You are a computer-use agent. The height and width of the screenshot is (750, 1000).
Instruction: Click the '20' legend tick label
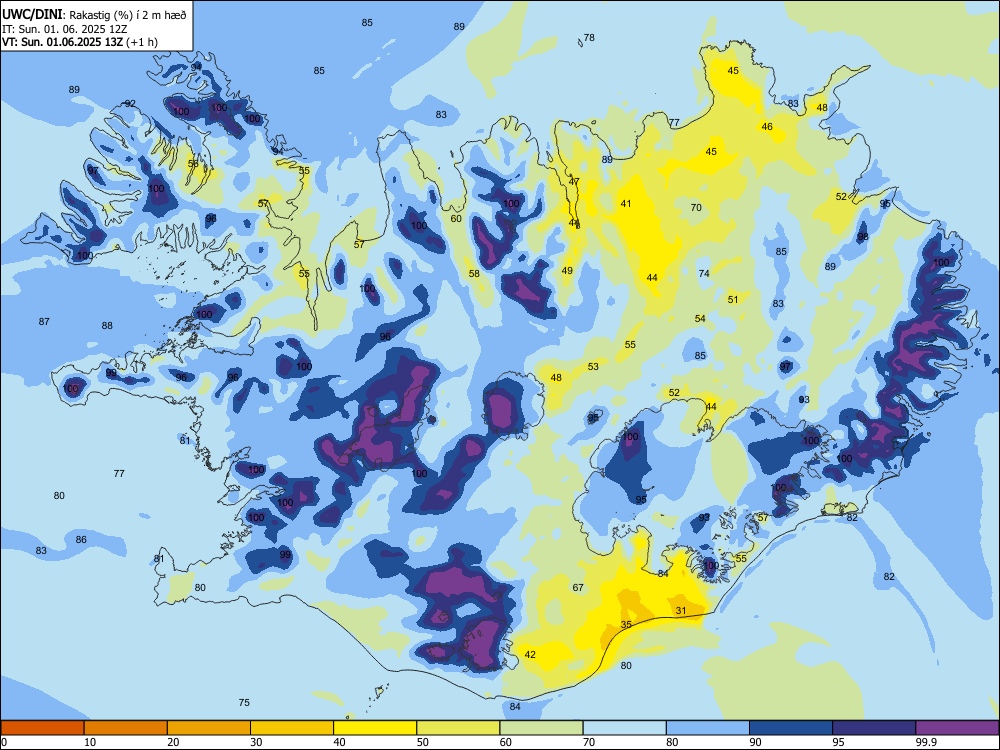point(173,742)
